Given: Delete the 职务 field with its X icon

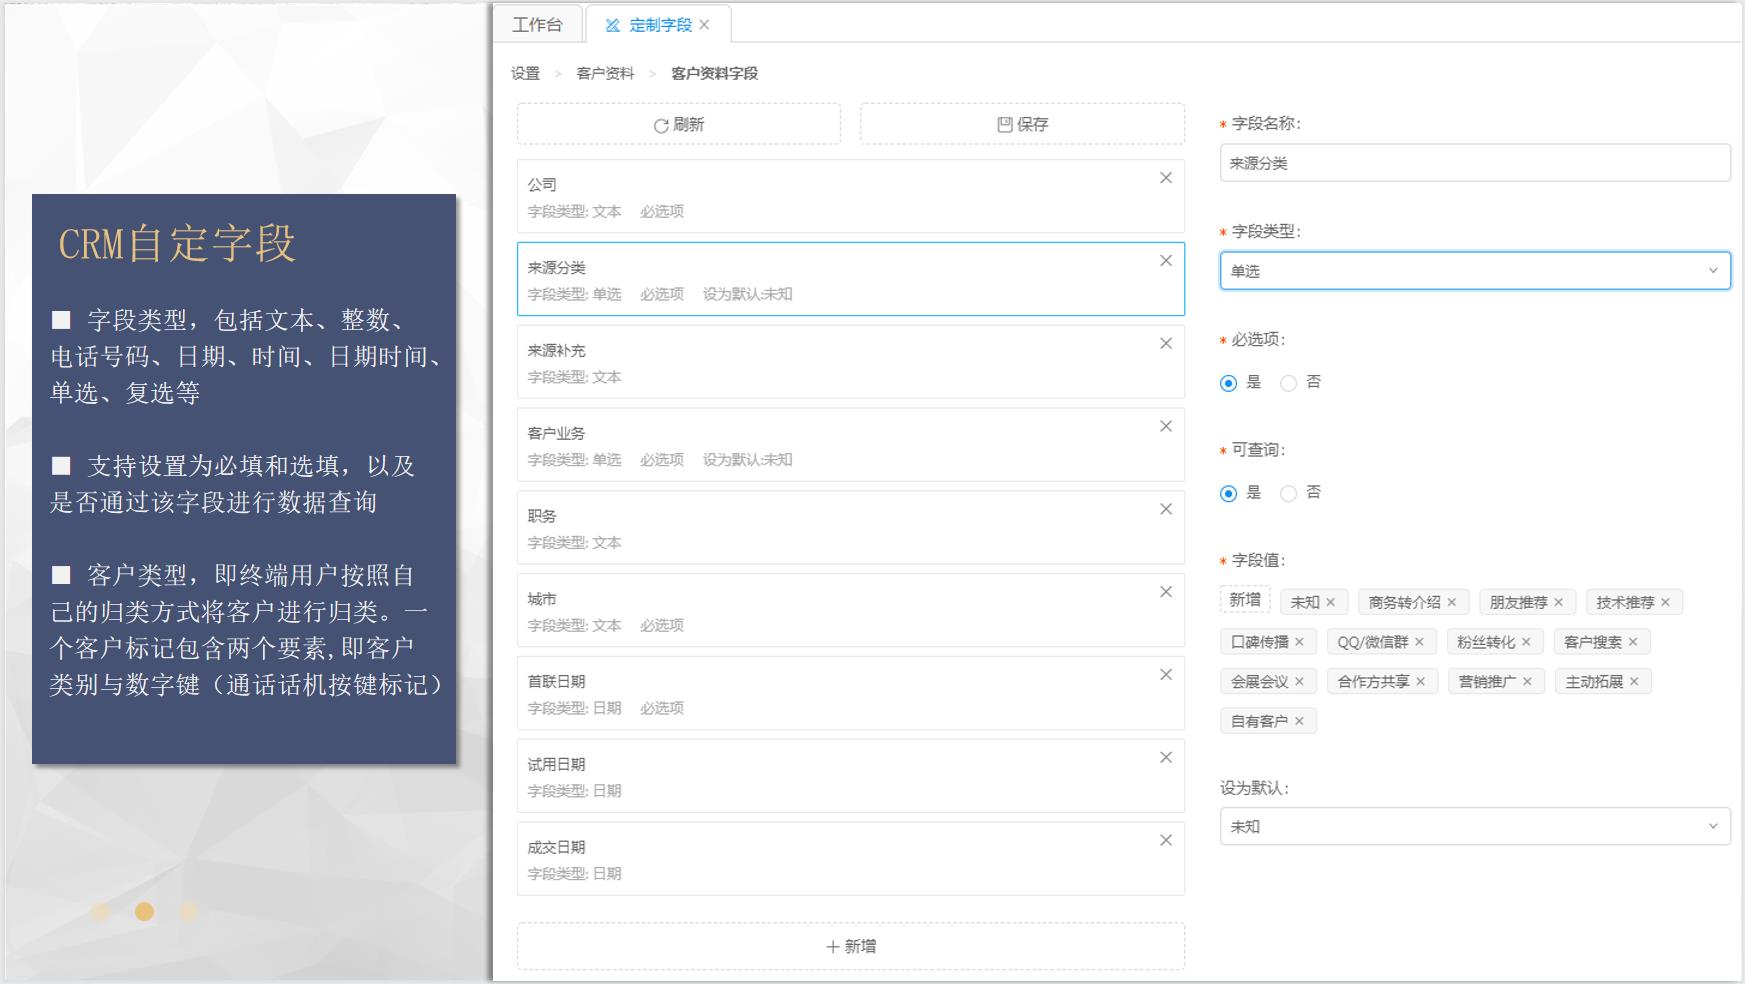Looking at the screenshot, I should point(1166,509).
